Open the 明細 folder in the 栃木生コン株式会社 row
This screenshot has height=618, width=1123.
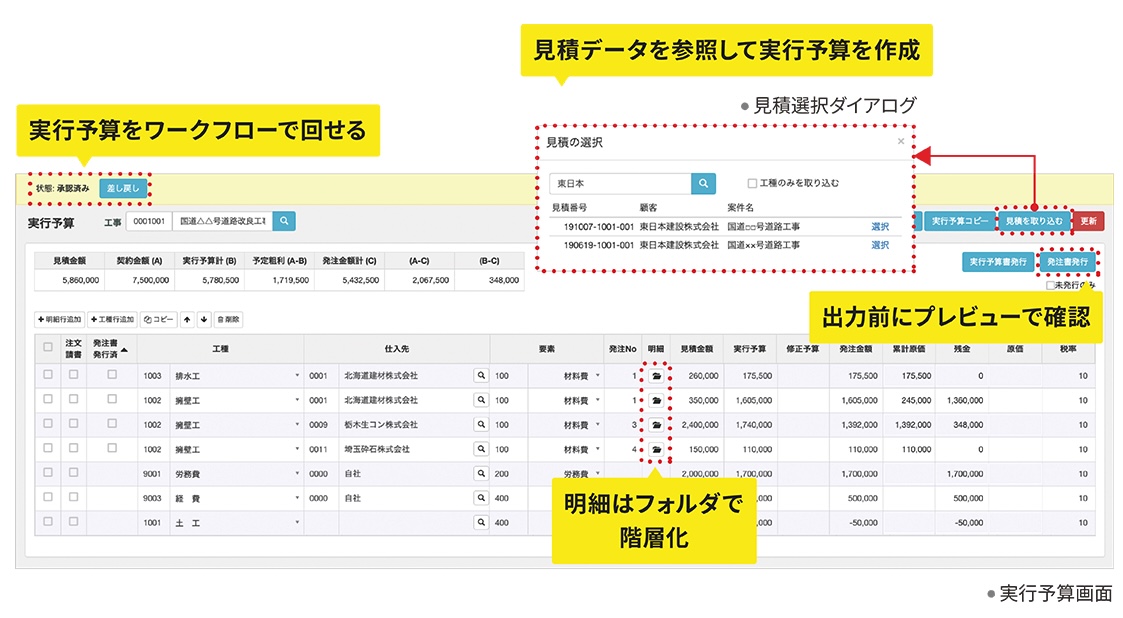click(x=656, y=425)
